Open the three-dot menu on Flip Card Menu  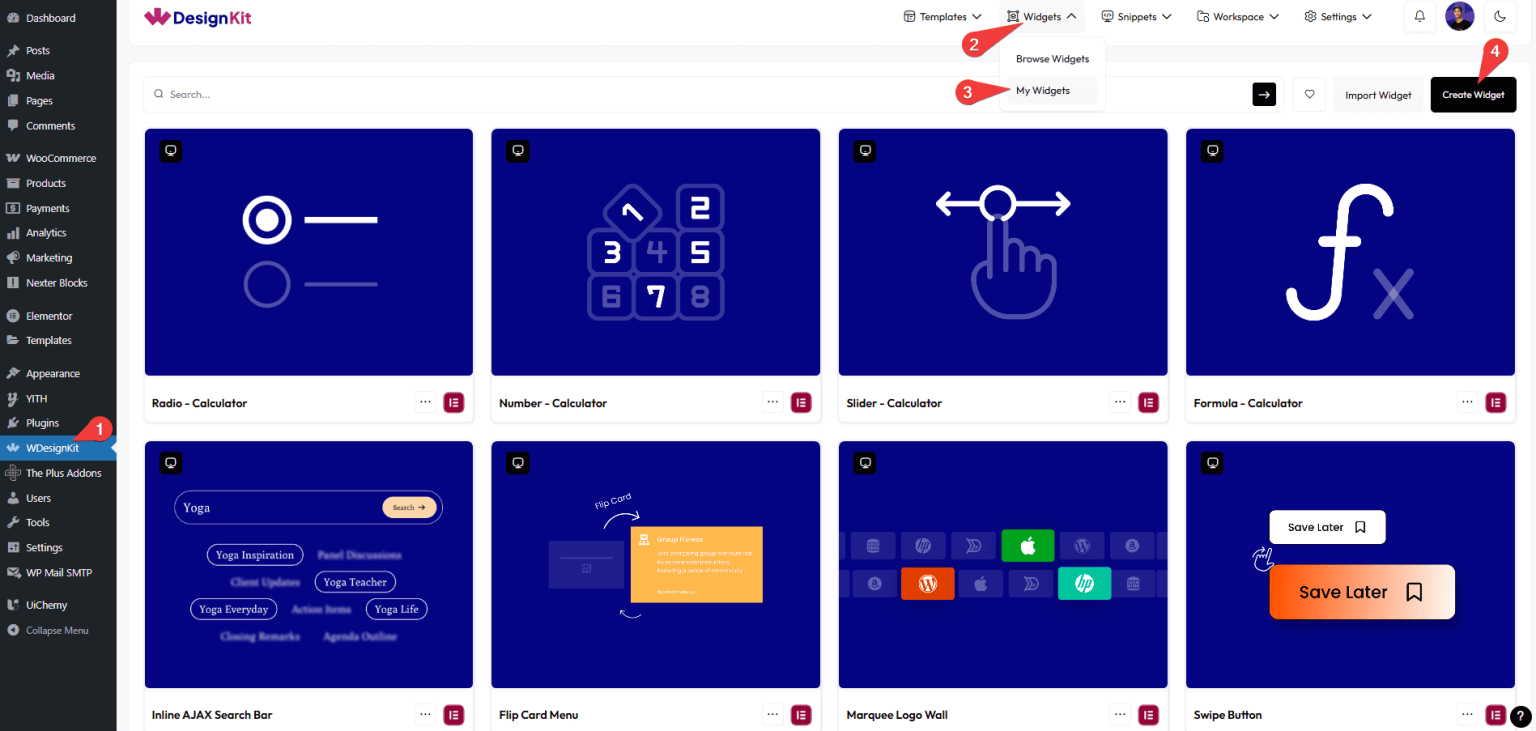(772, 715)
